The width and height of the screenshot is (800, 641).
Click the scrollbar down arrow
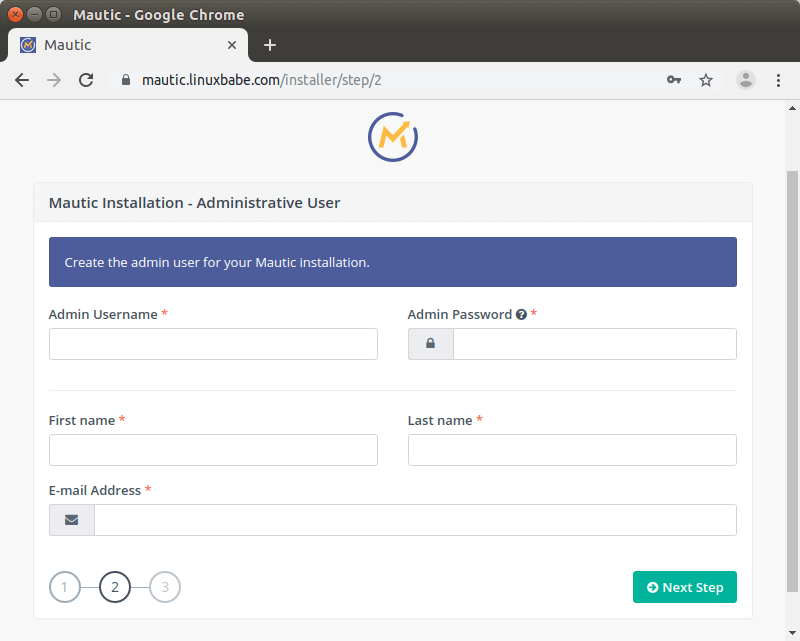click(x=793, y=633)
